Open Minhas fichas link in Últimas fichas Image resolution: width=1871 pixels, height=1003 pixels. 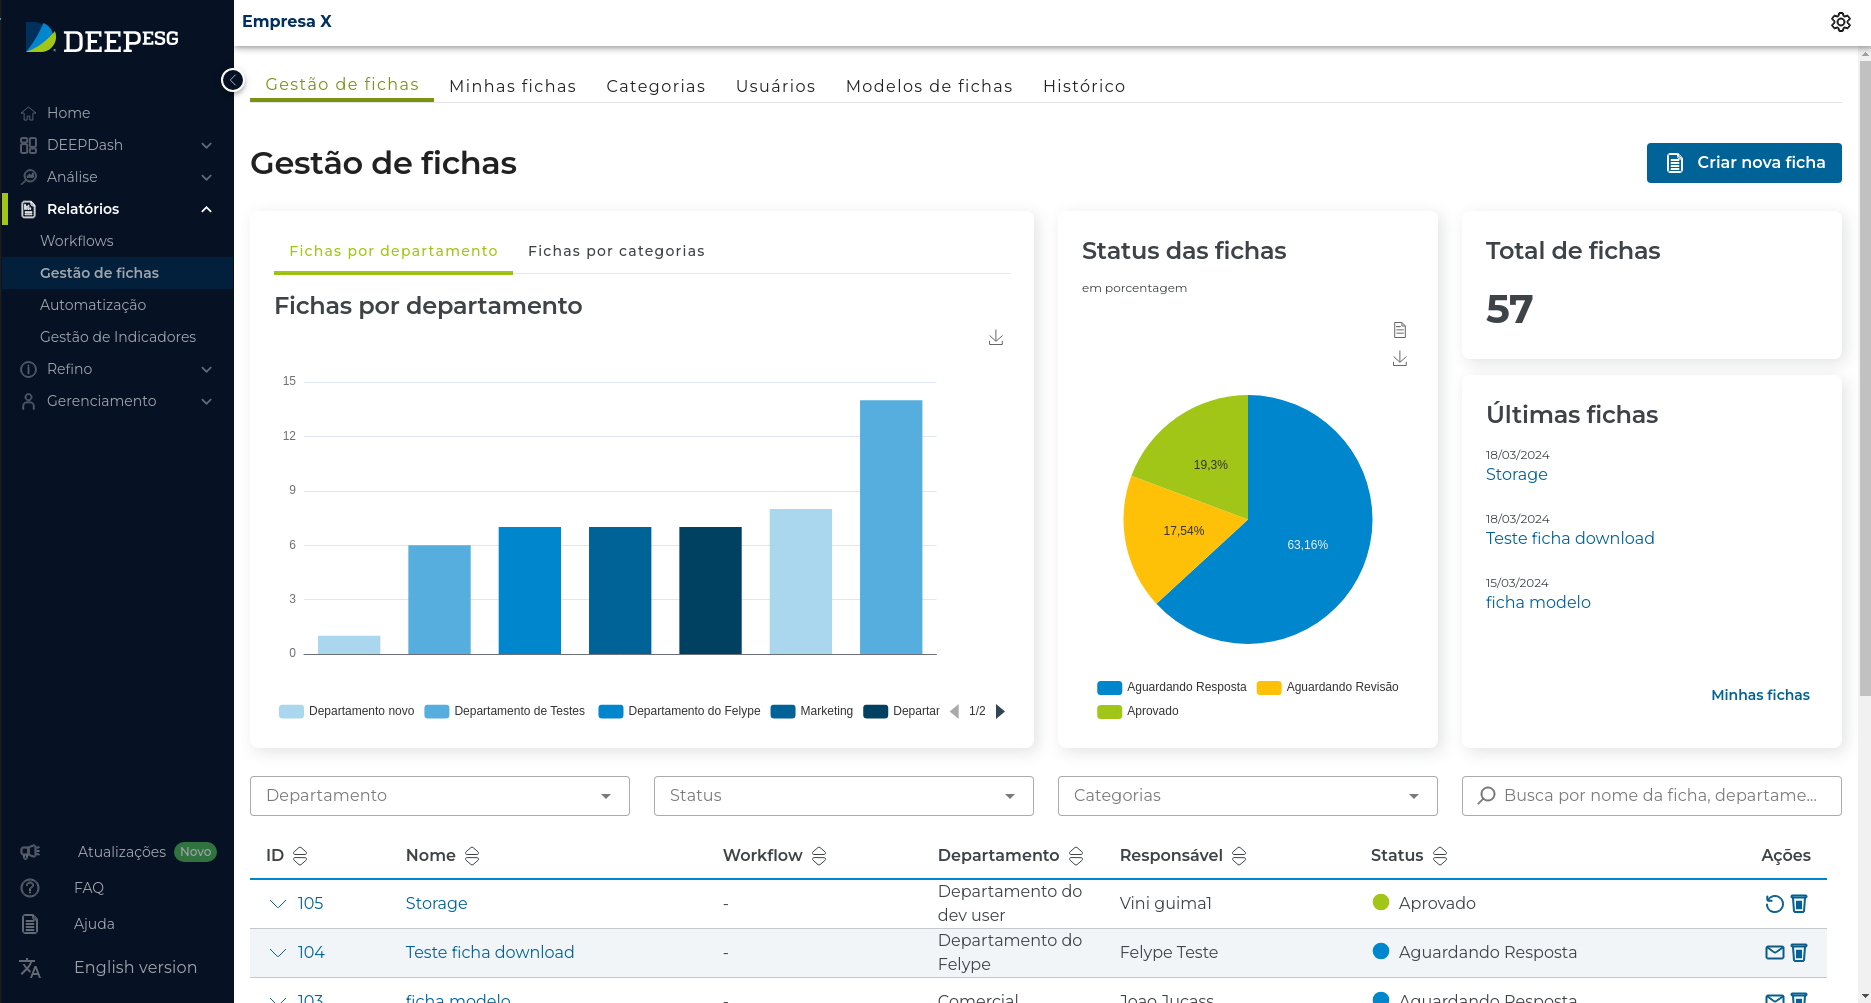[x=1759, y=695]
